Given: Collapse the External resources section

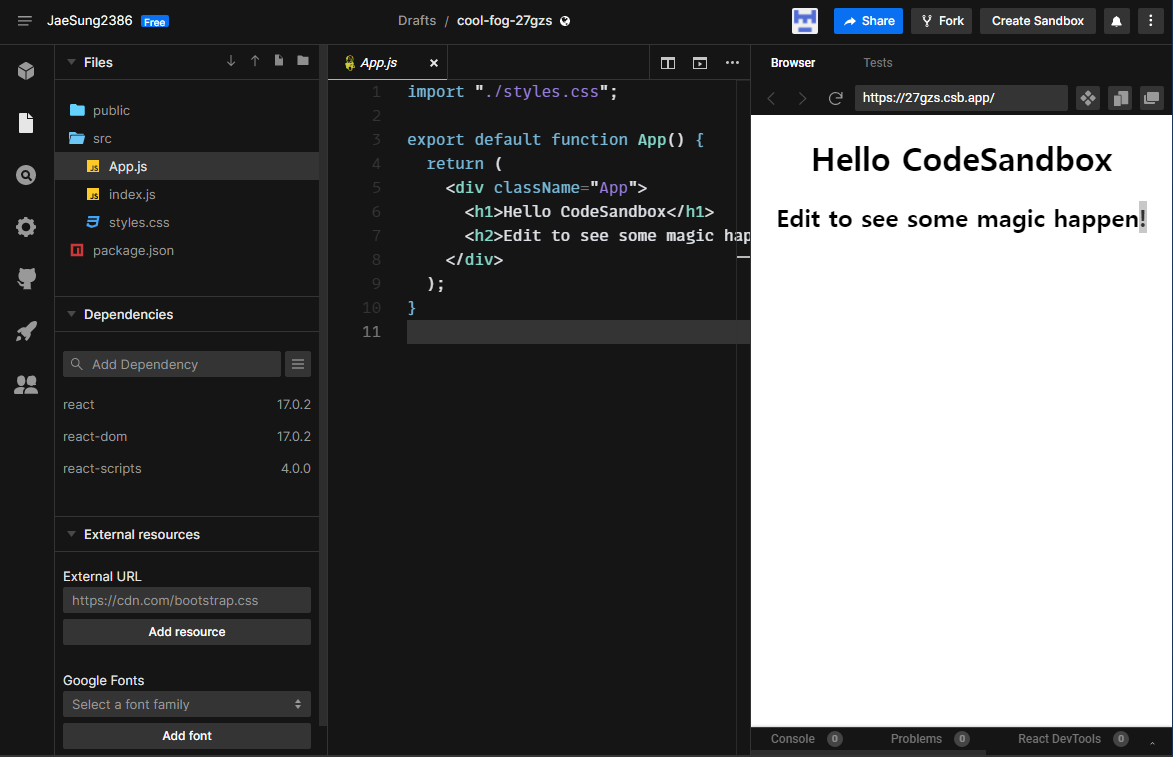Looking at the screenshot, I should coord(70,534).
